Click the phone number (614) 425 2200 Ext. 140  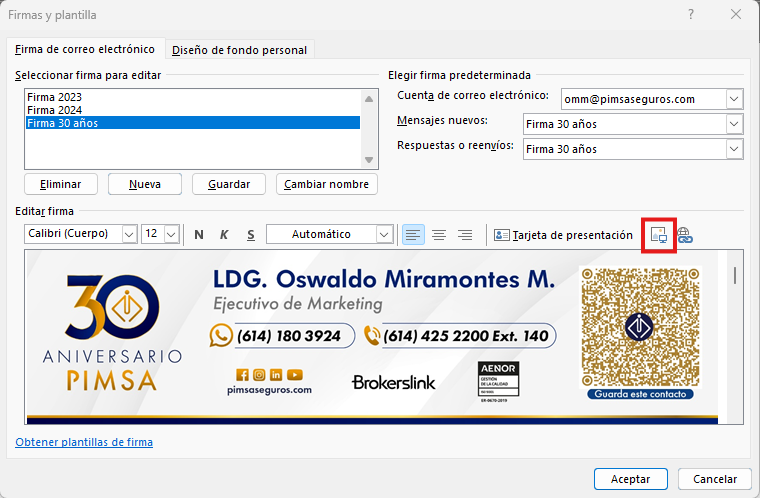click(x=460, y=336)
